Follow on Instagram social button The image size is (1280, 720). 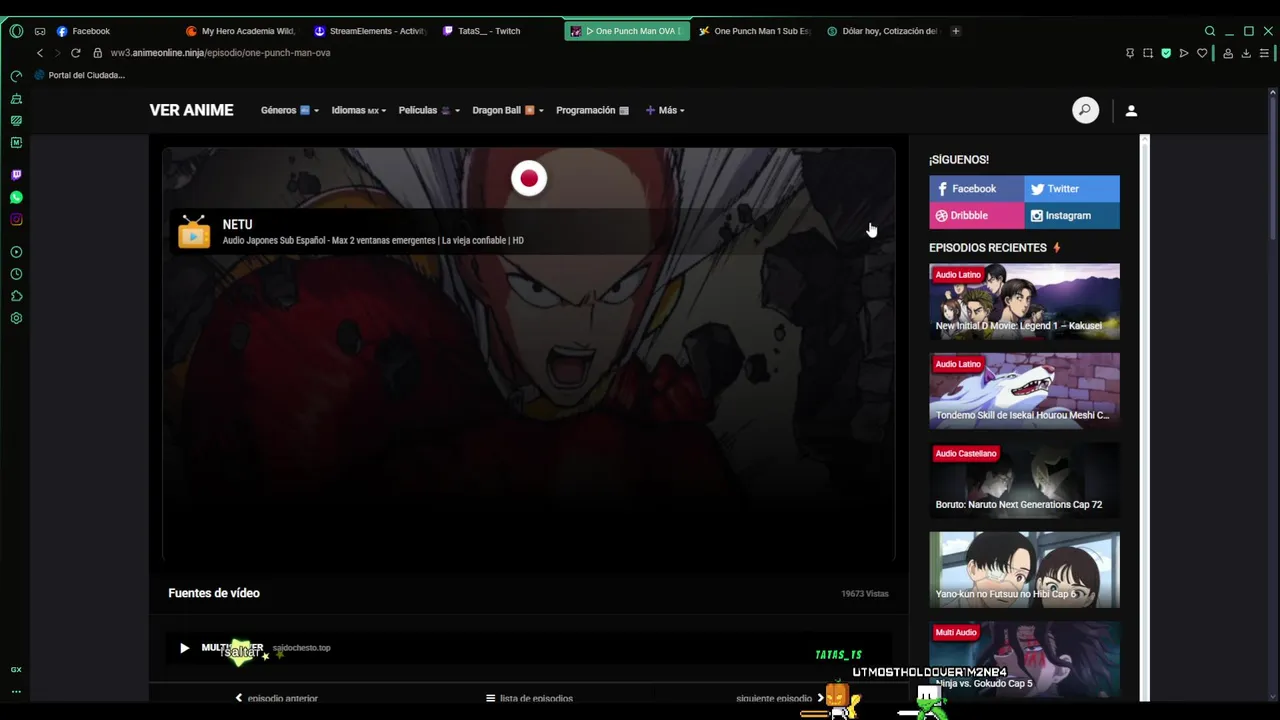[1072, 215]
